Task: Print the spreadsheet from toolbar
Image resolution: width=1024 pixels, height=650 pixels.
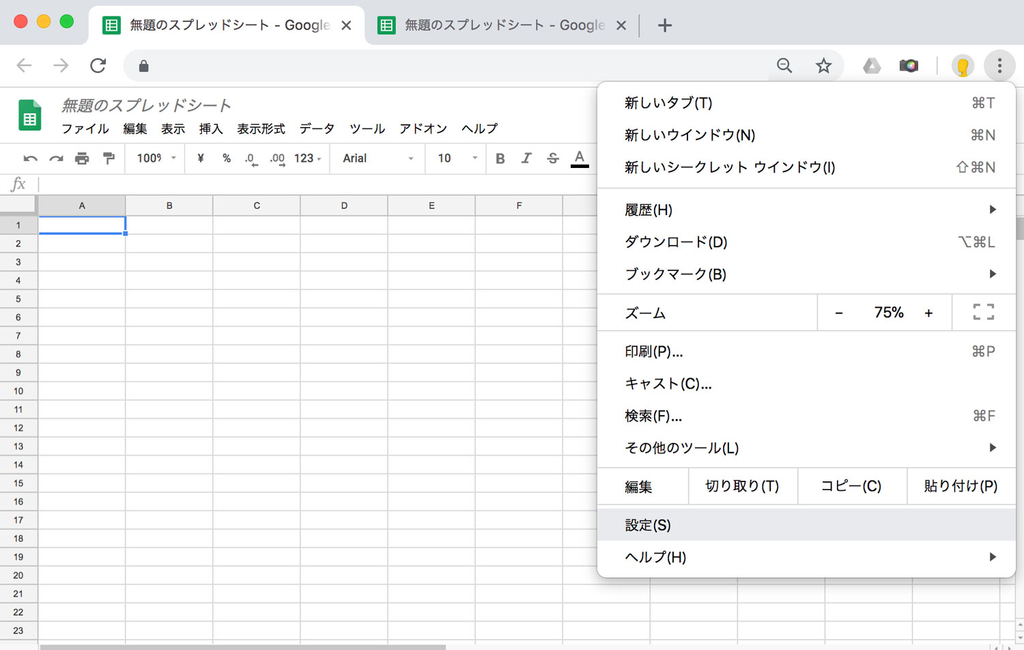Action: click(82, 158)
